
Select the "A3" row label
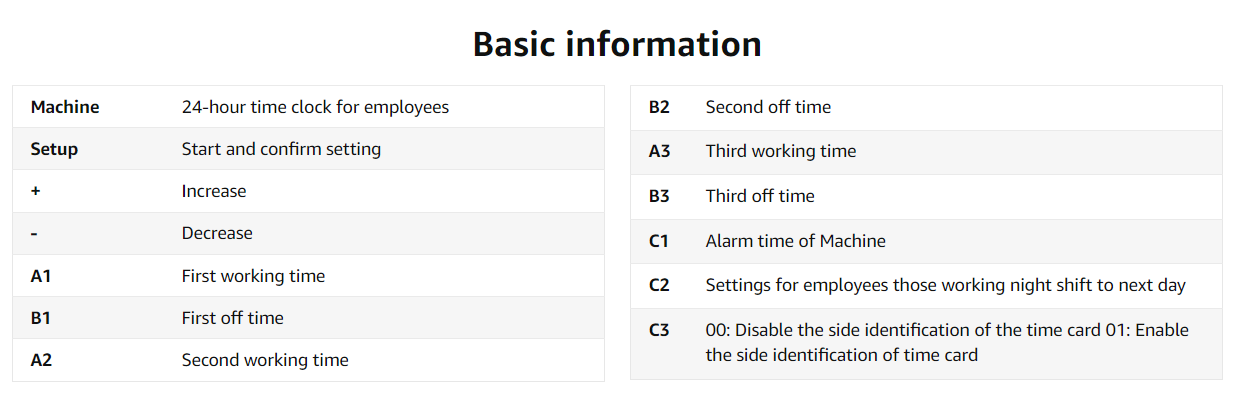click(x=659, y=151)
